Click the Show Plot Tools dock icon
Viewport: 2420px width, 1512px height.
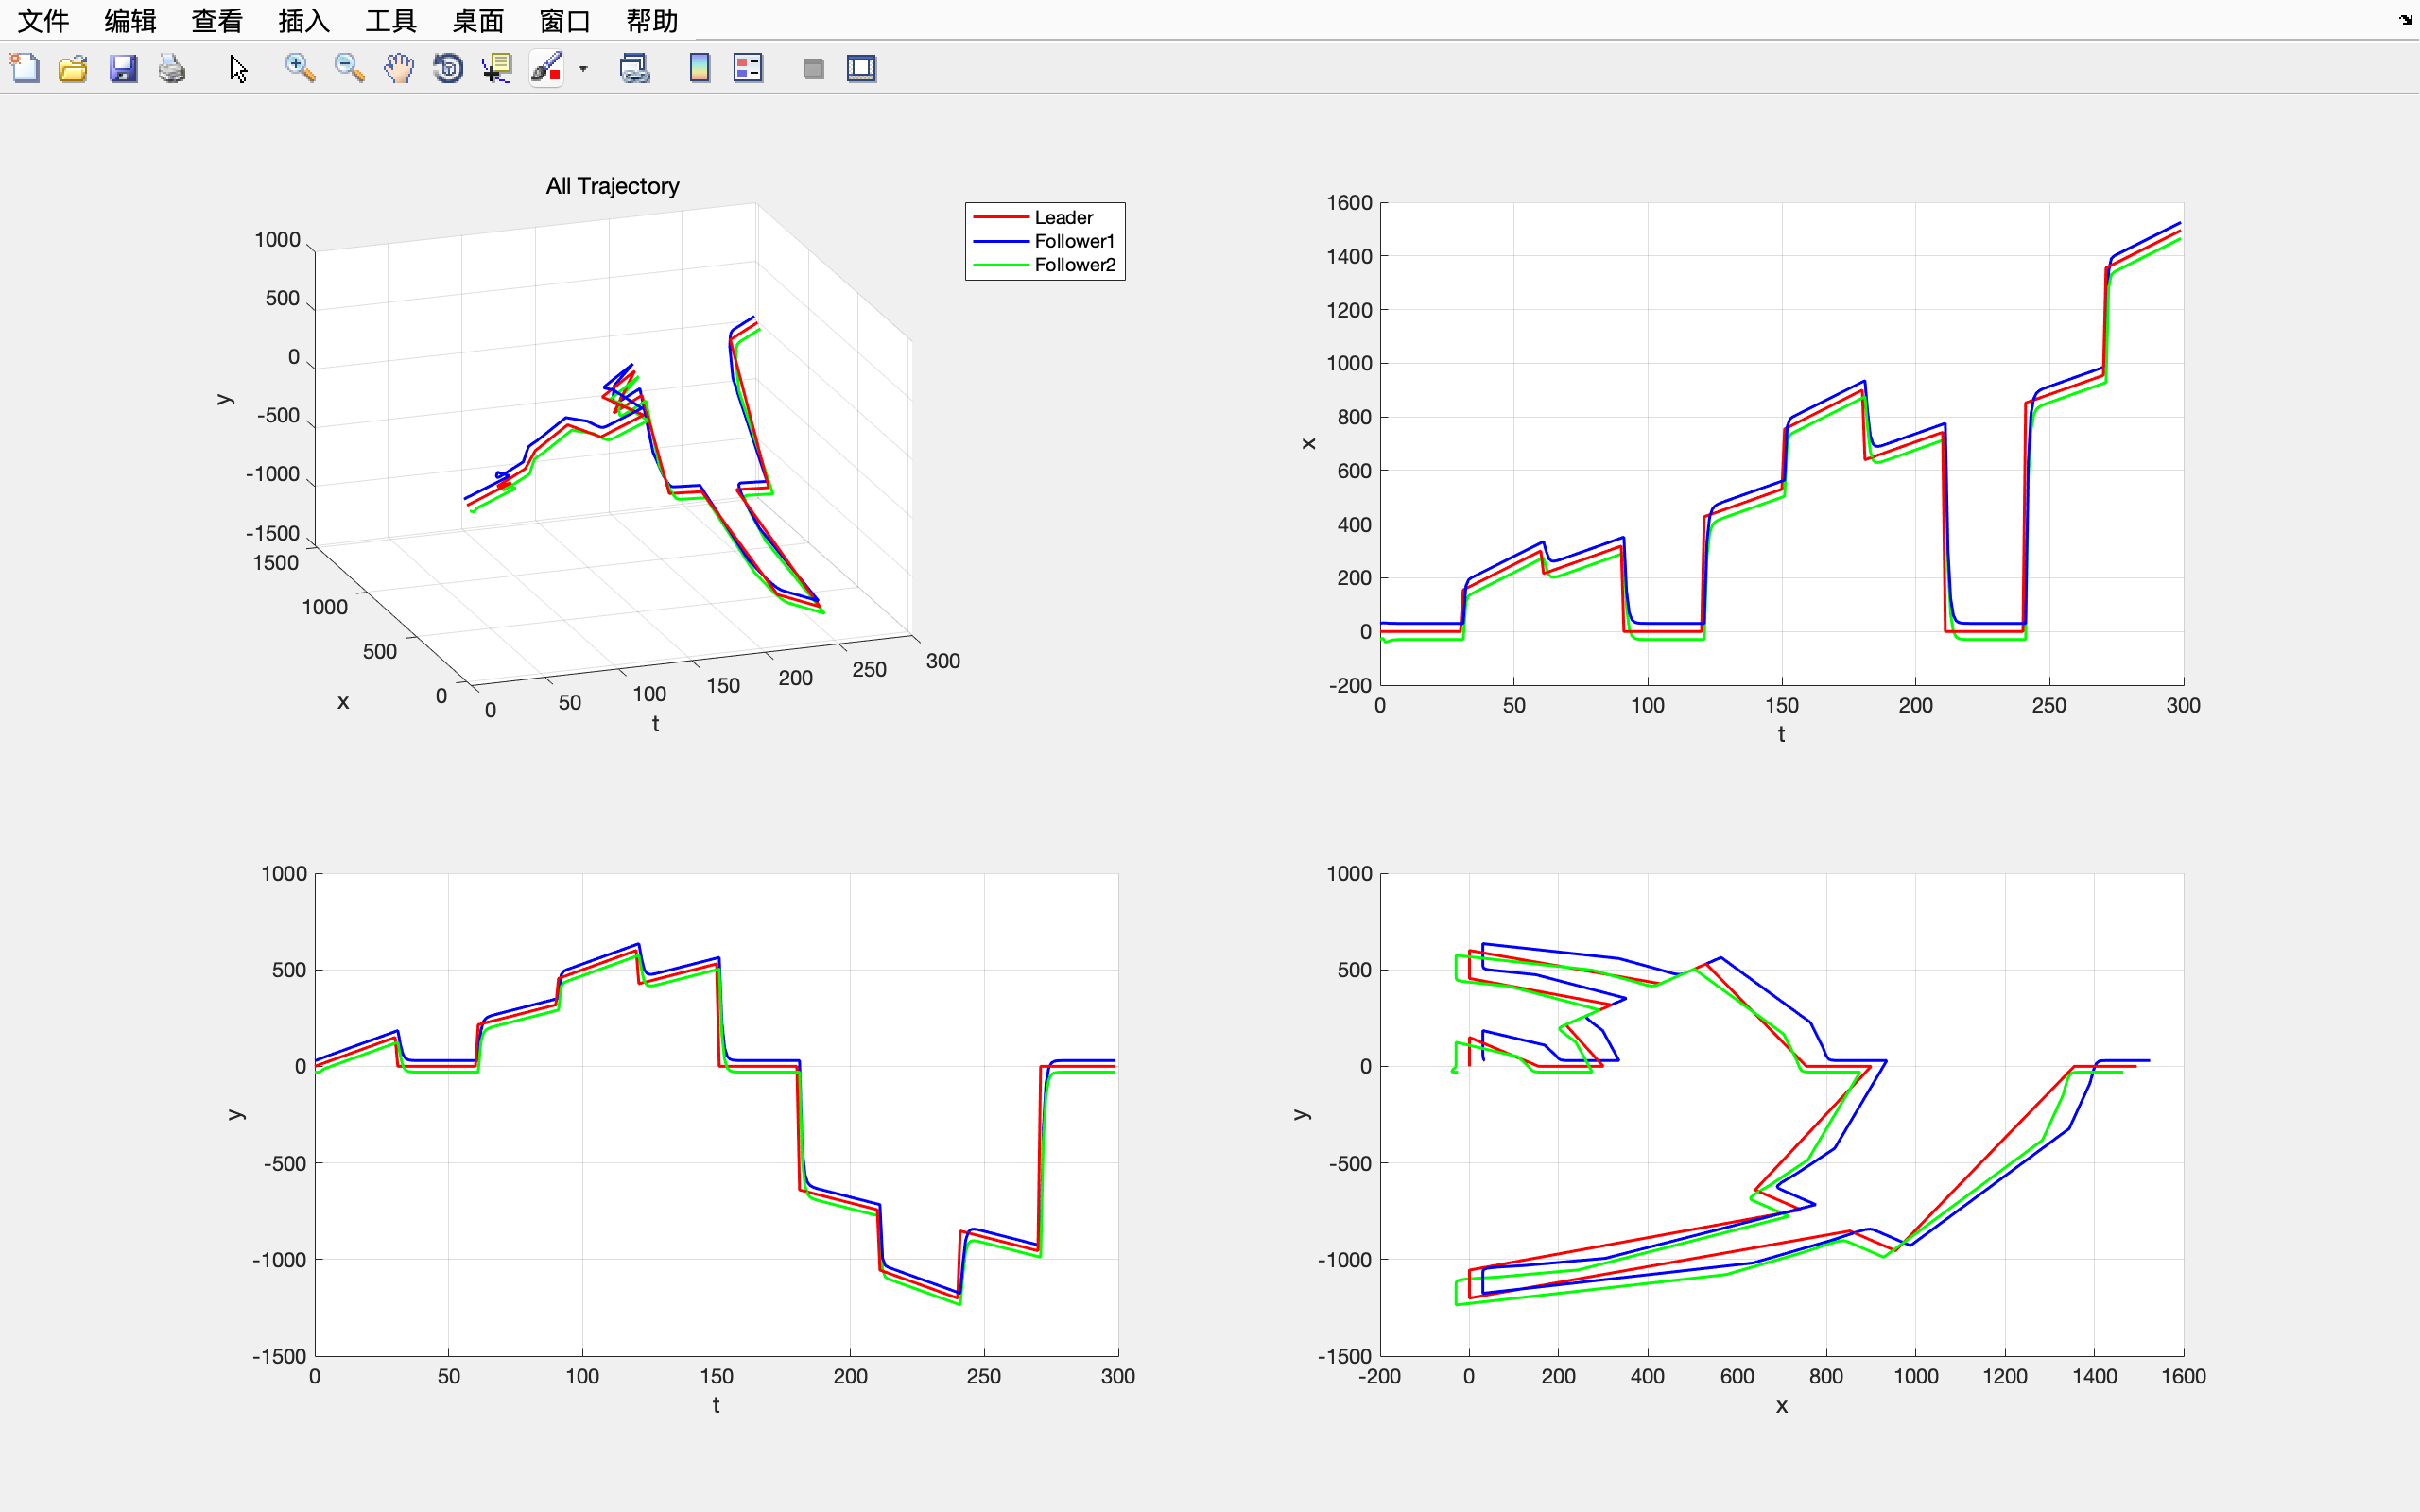pyautogui.click(x=861, y=68)
